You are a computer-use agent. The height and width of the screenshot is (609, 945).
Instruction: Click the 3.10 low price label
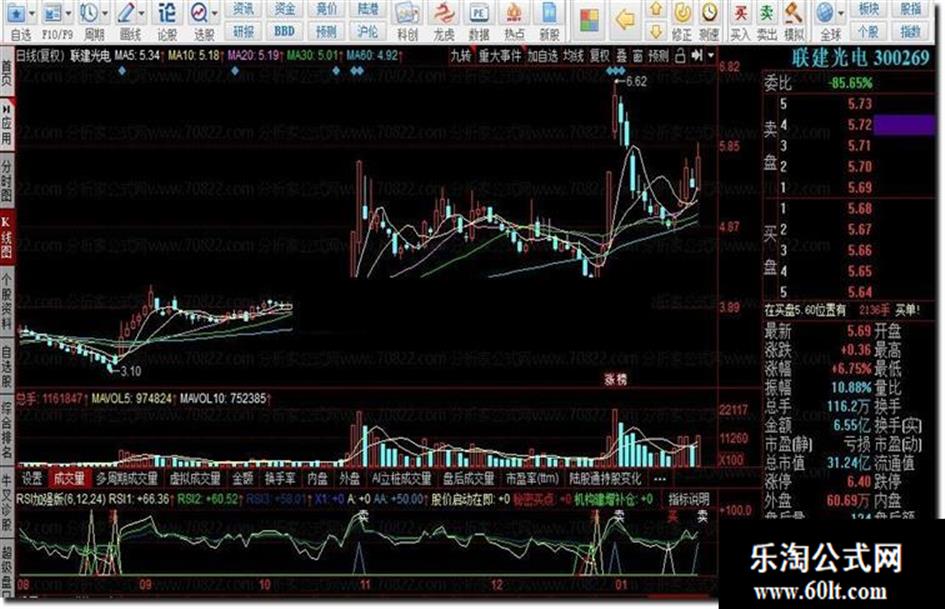[x=131, y=371]
